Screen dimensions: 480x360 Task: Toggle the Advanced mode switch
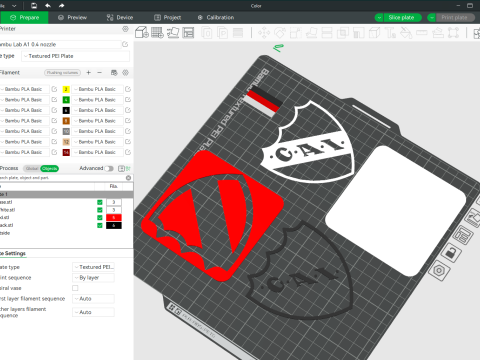click(x=109, y=168)
